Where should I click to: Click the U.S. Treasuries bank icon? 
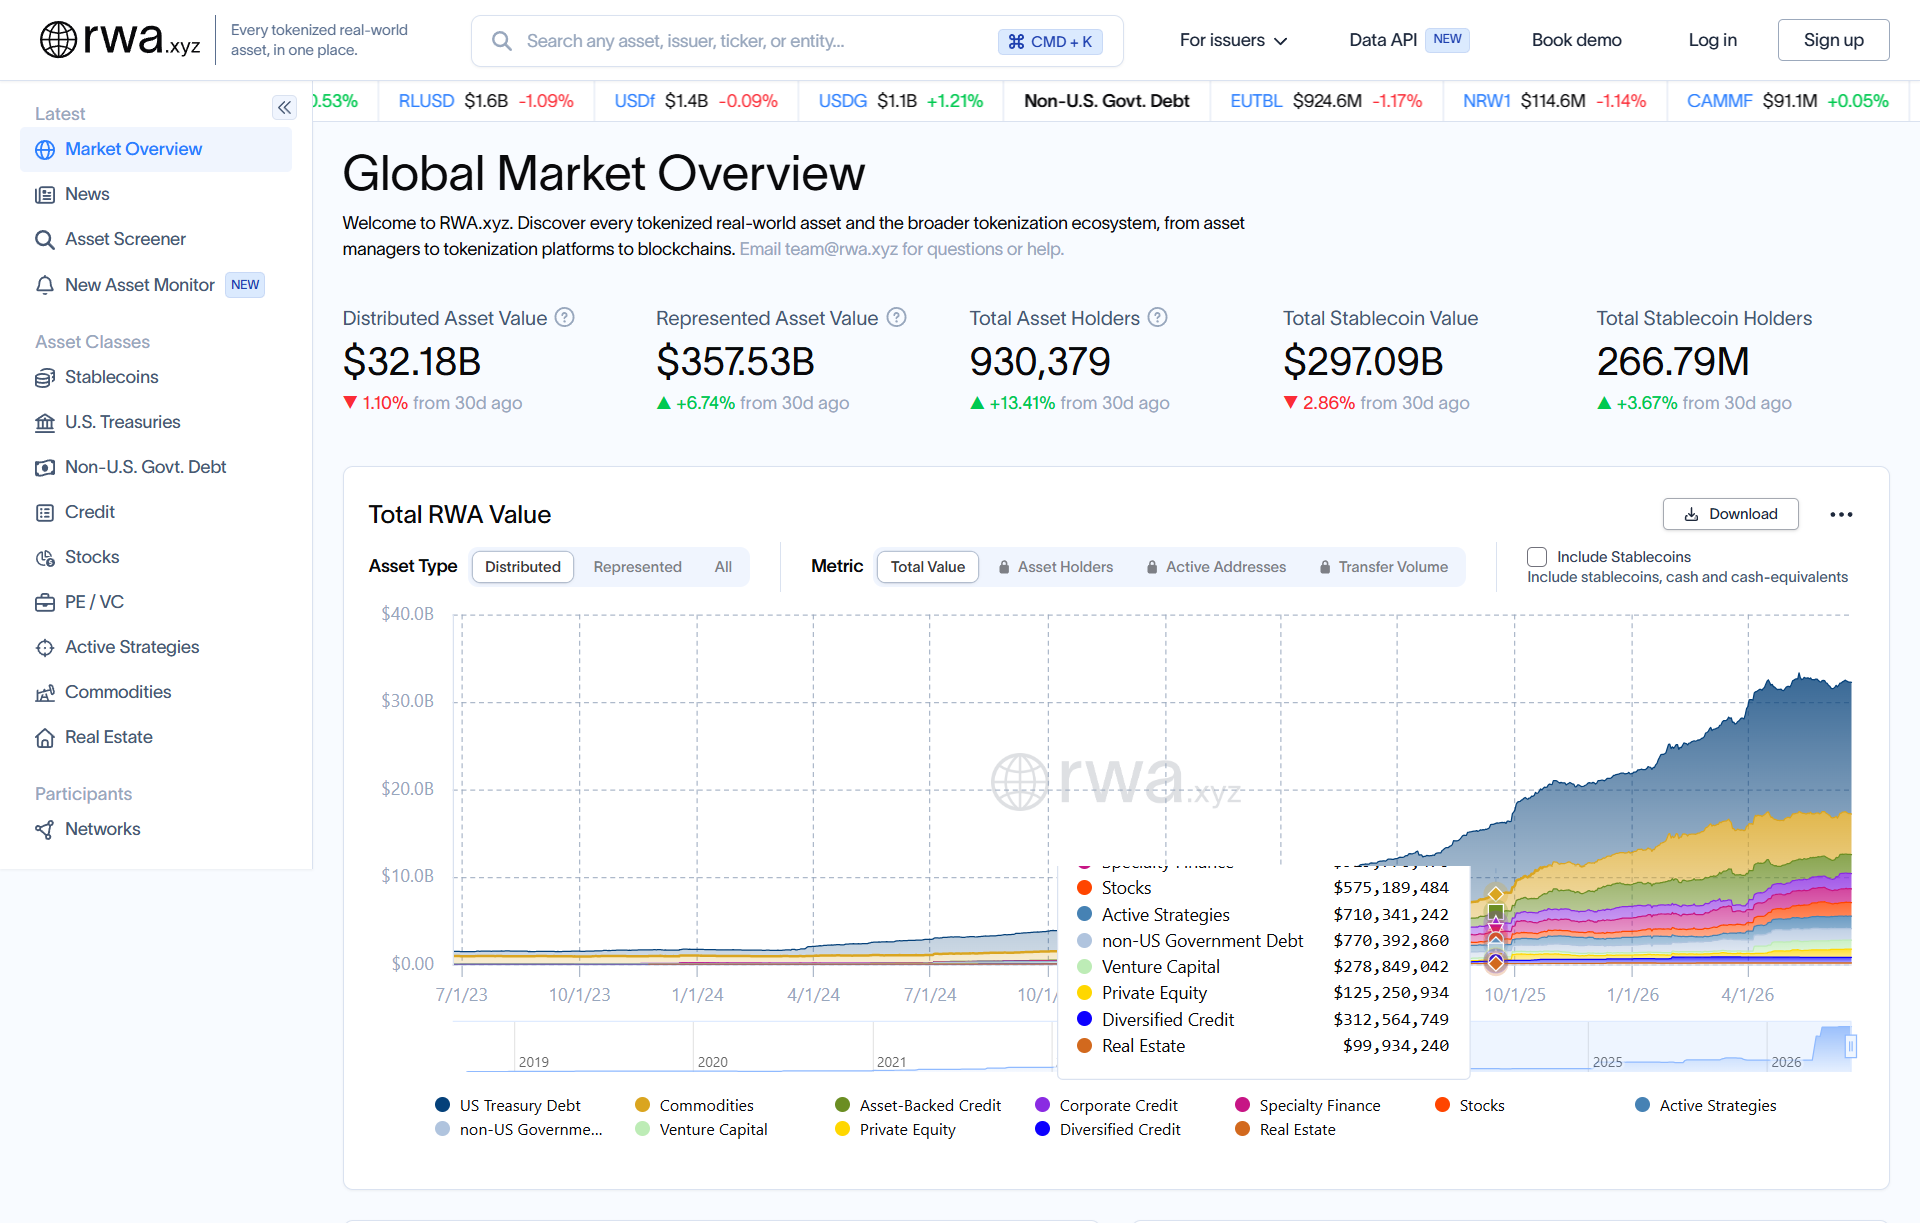[x=45, y=423]
